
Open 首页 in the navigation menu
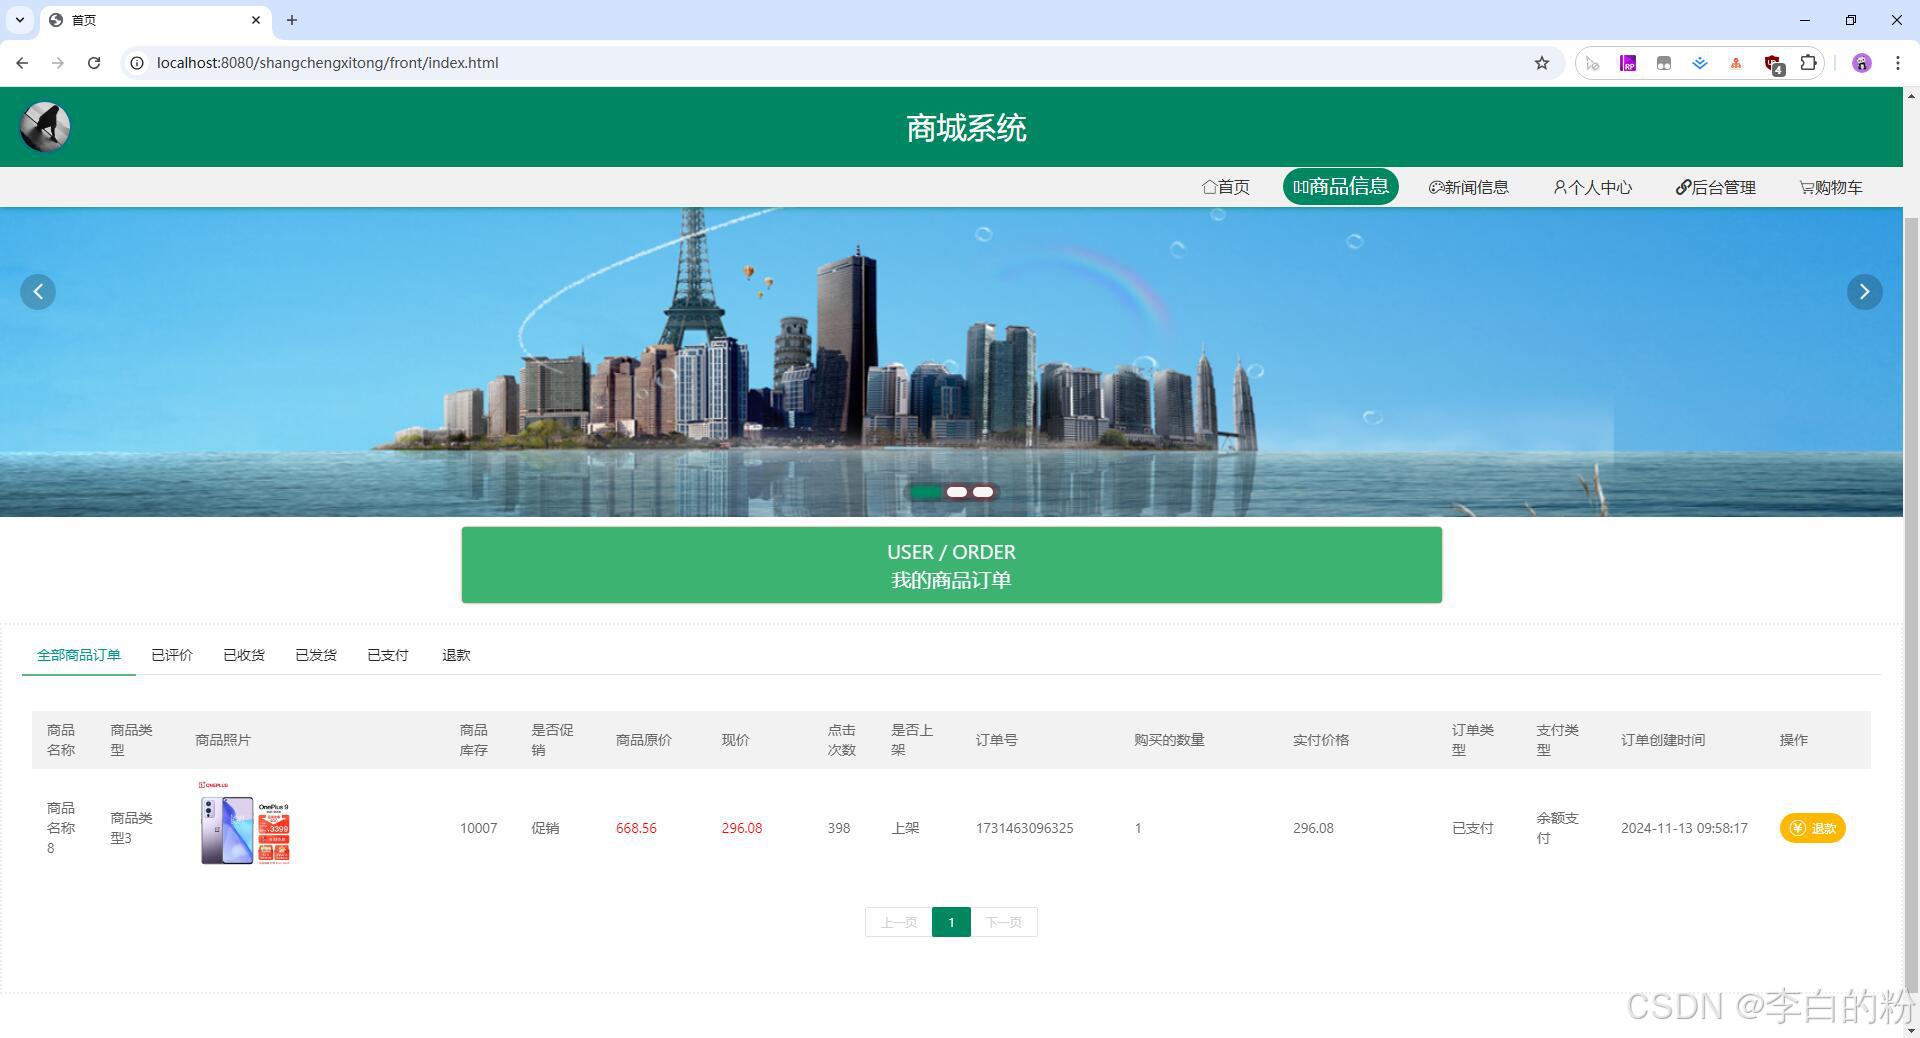1226,187
